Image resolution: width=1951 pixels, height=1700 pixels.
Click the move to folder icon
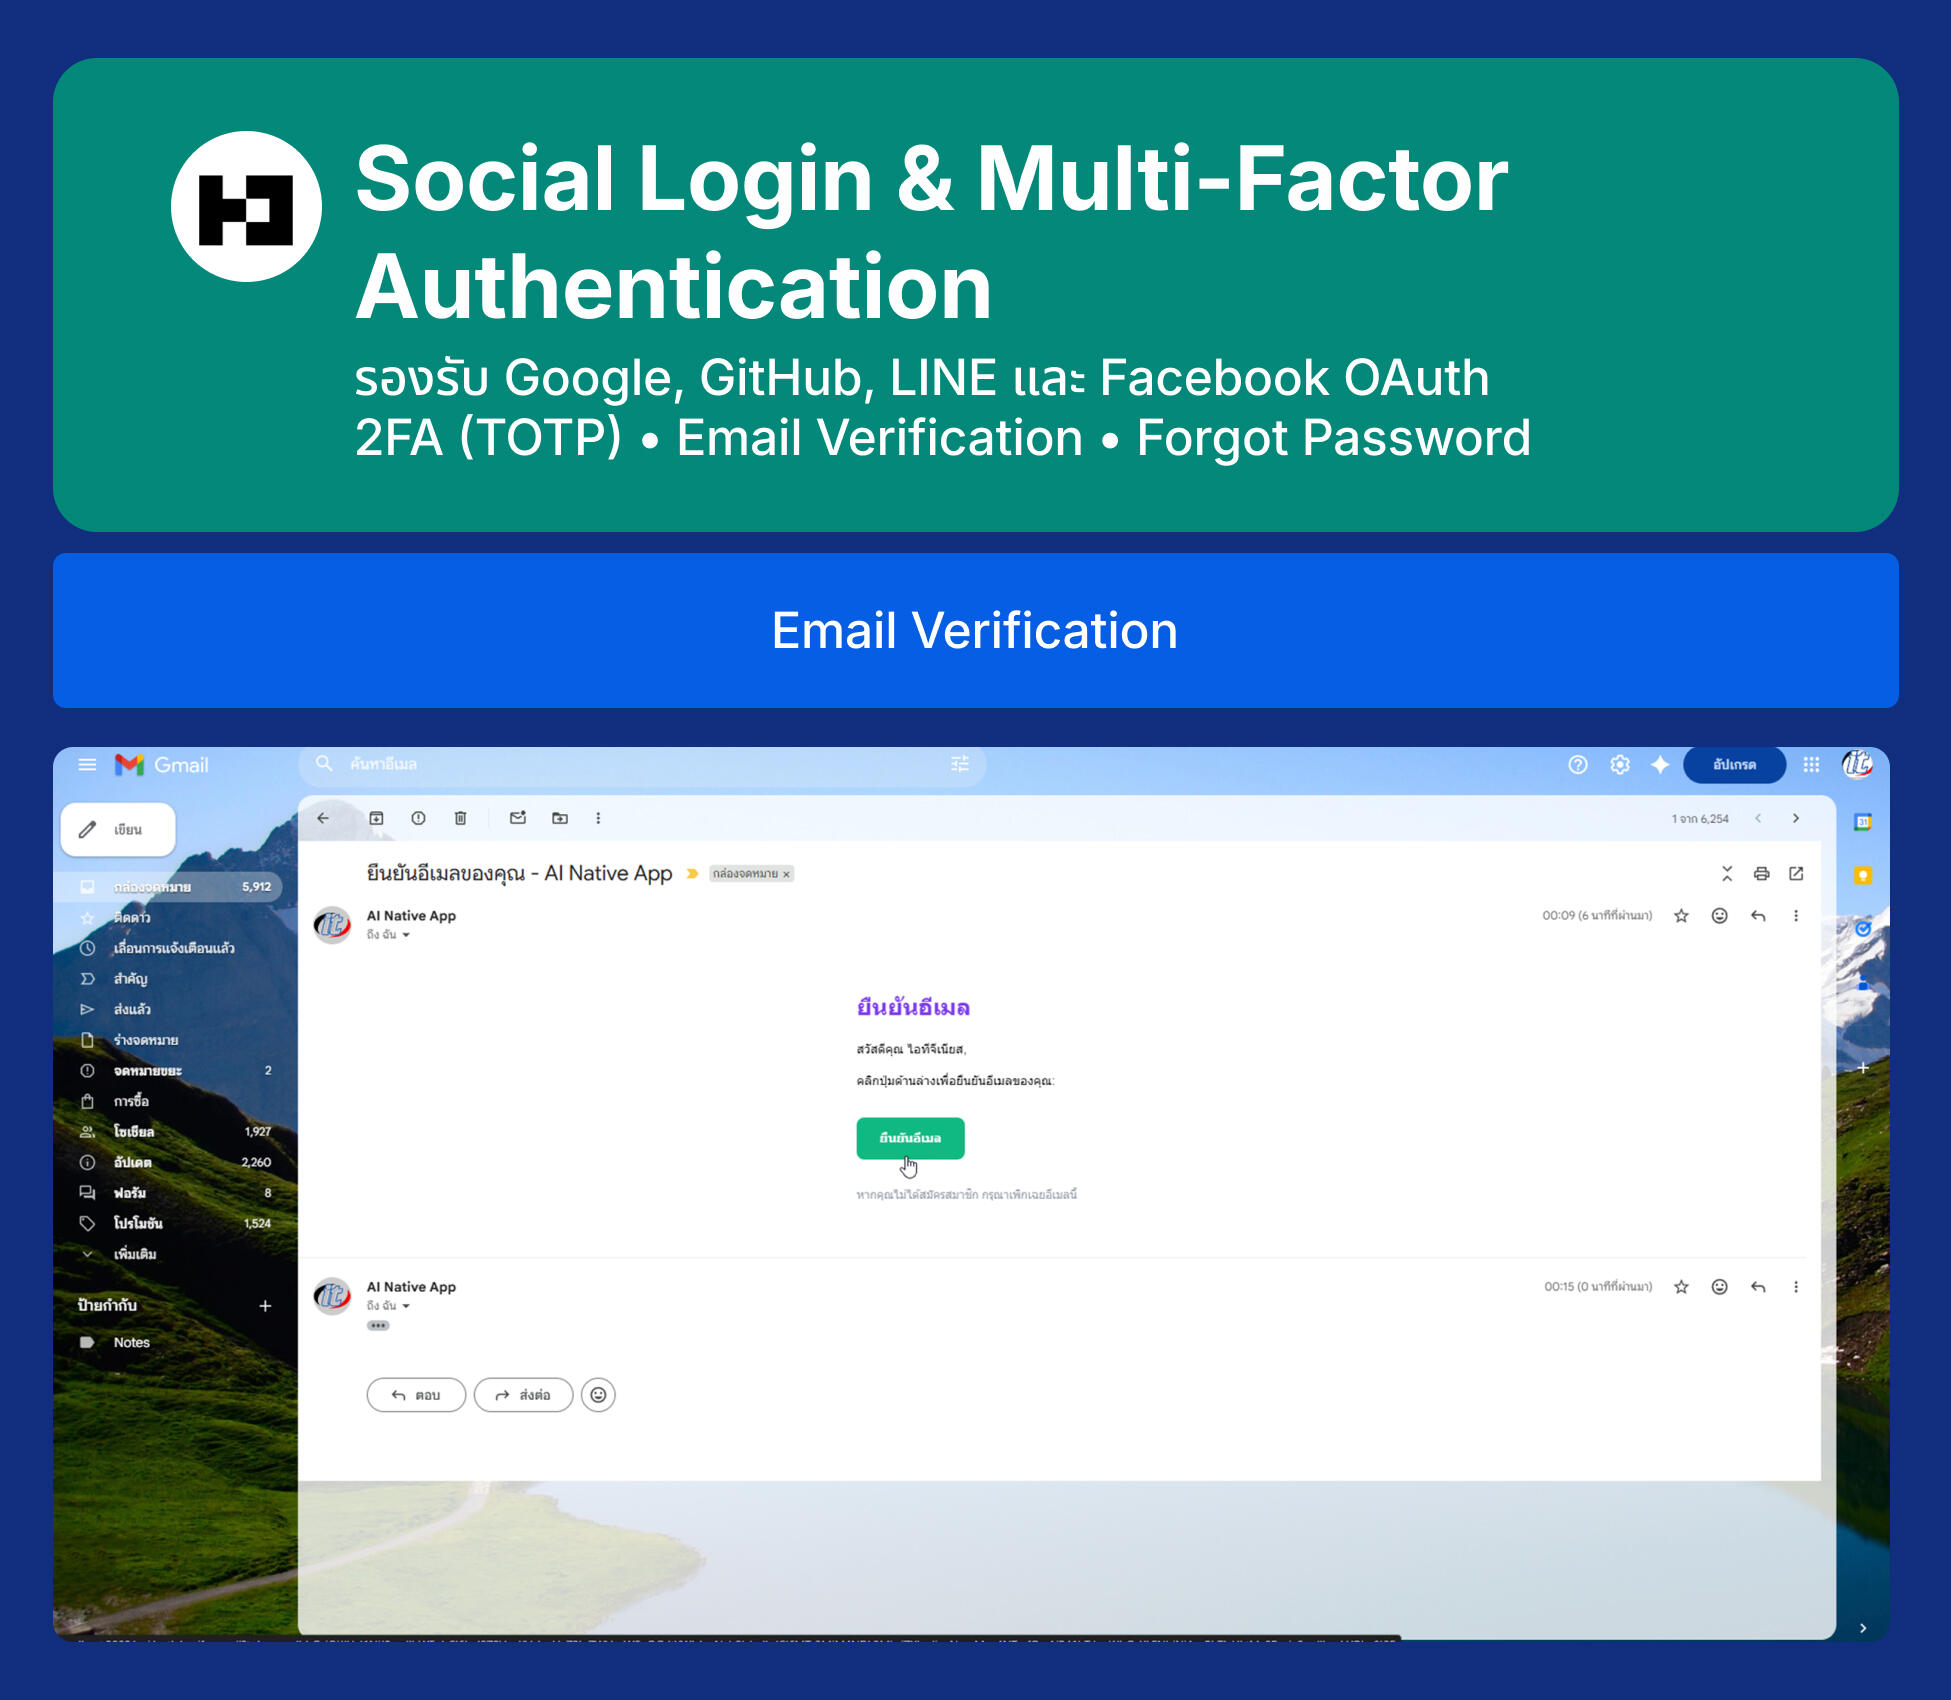coord(560,818)
